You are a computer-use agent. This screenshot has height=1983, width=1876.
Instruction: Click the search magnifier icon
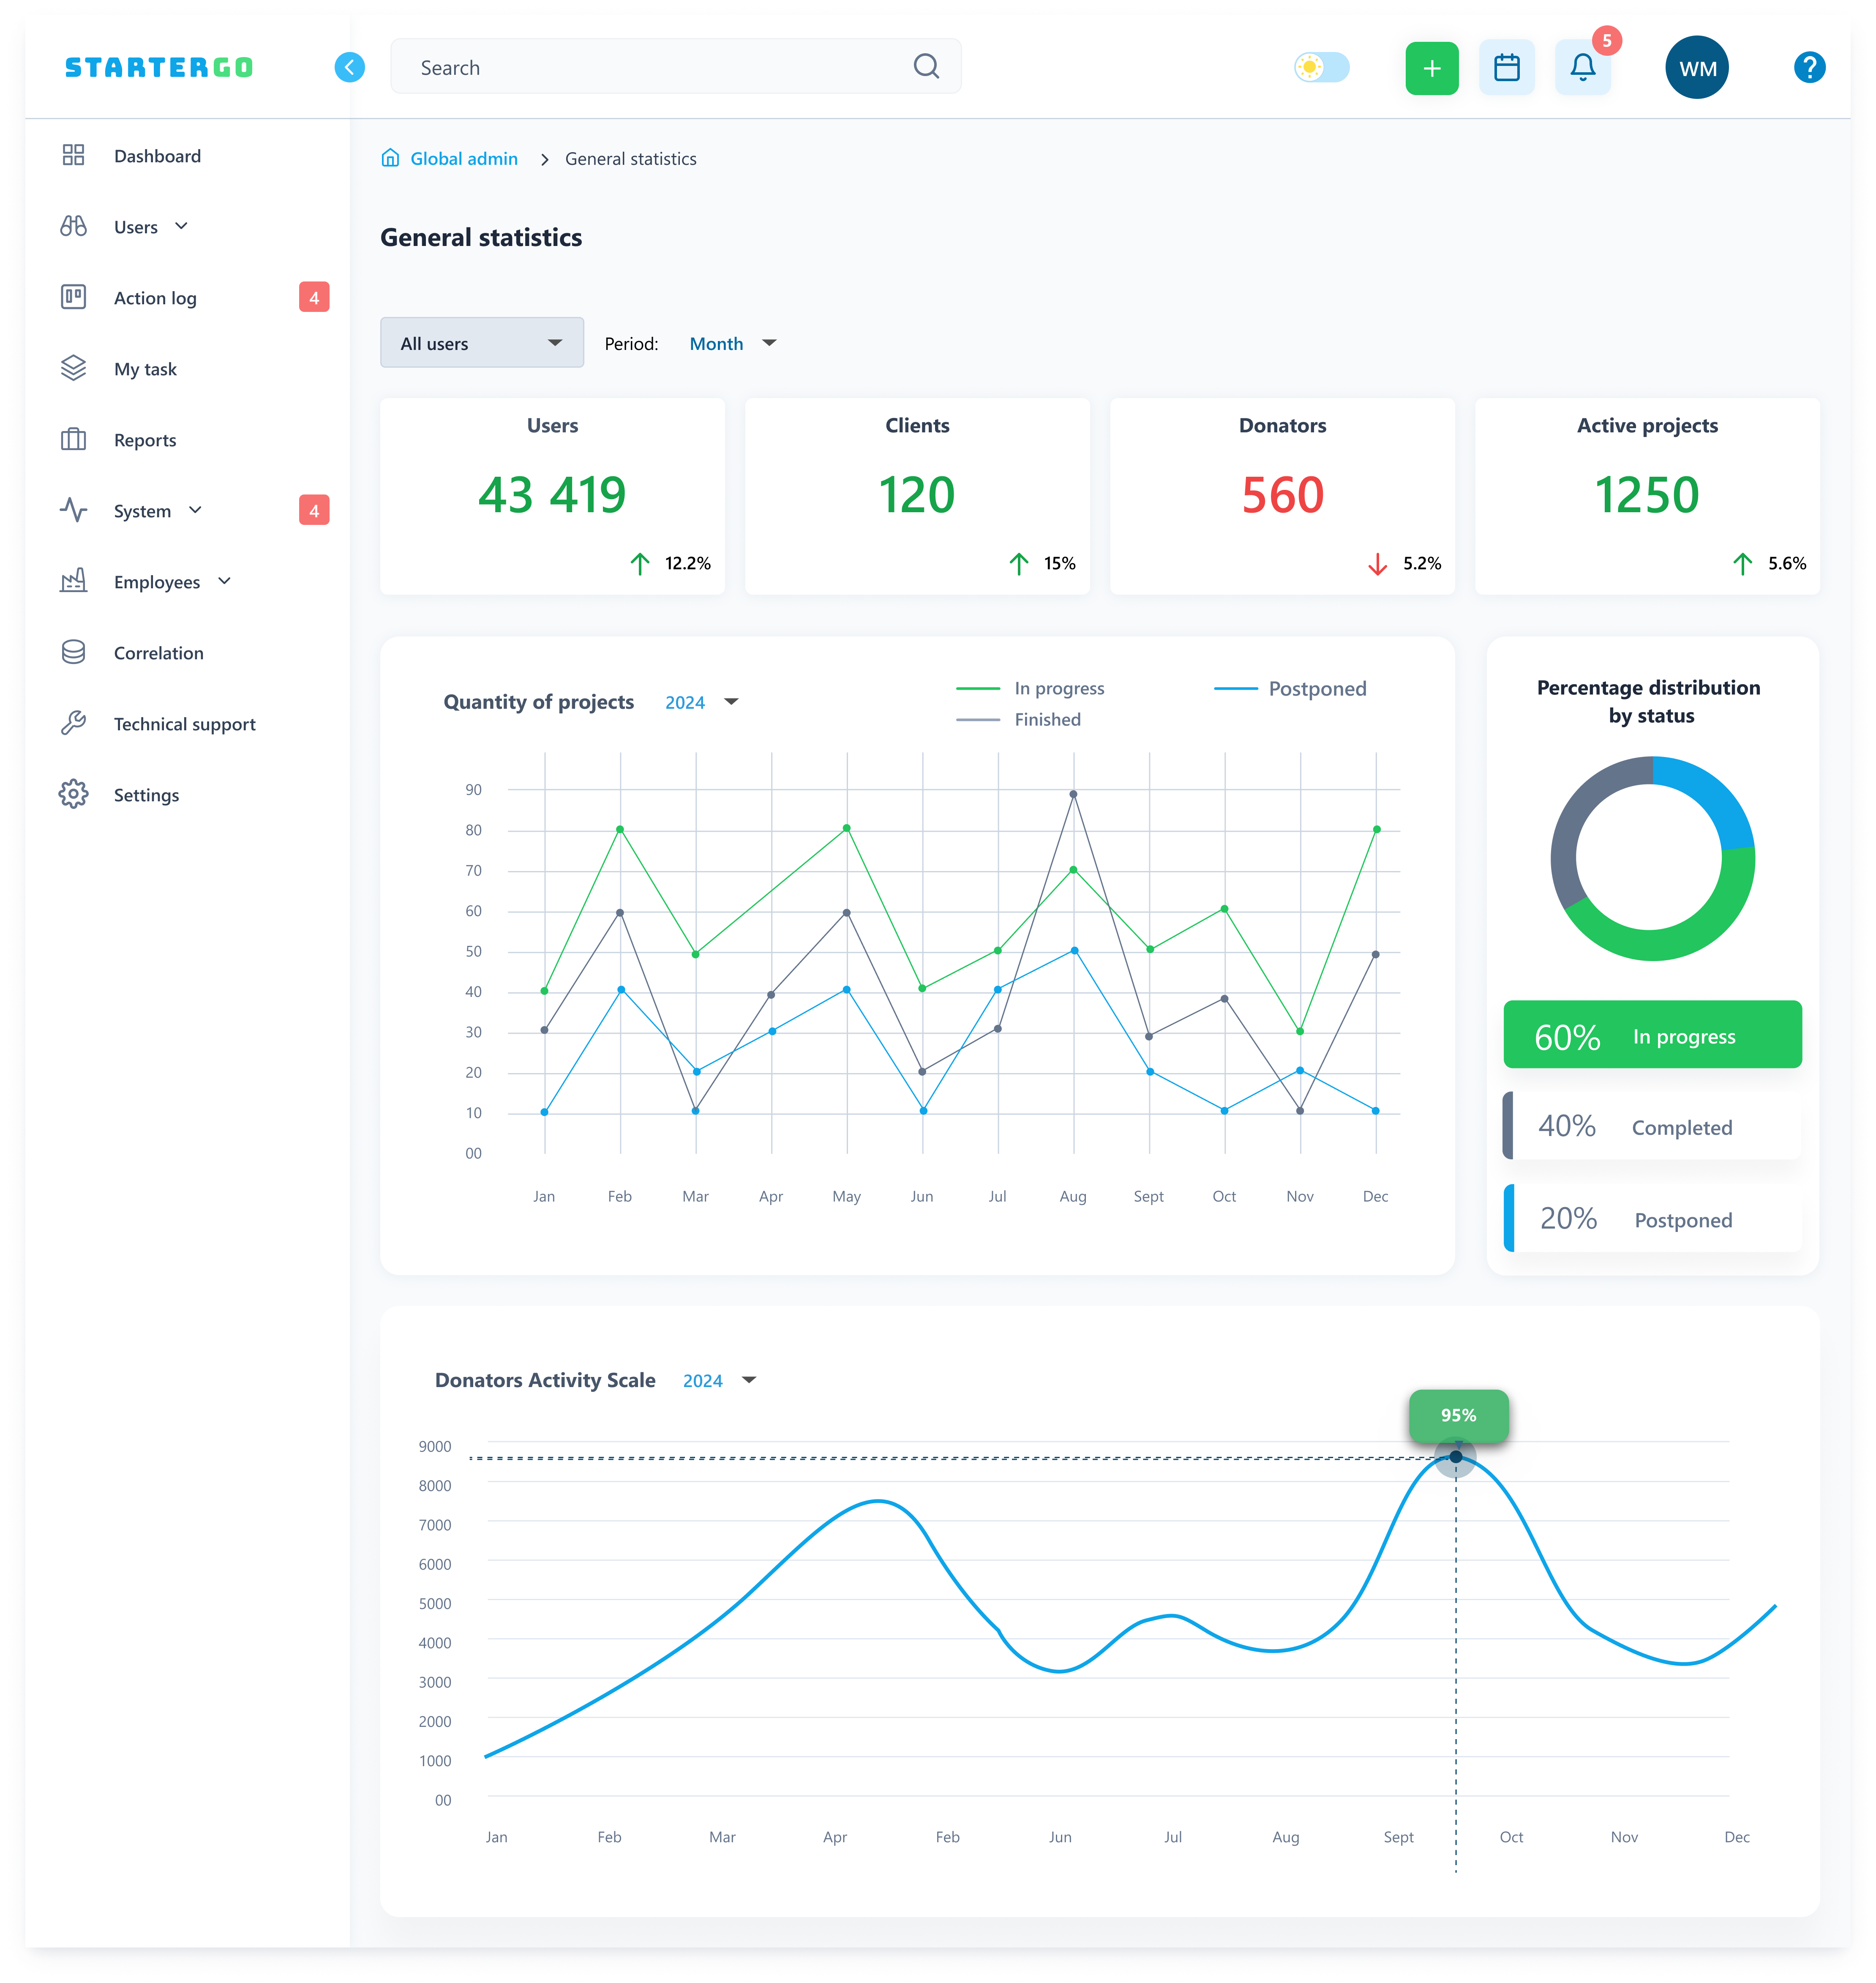tap(926, 67)
